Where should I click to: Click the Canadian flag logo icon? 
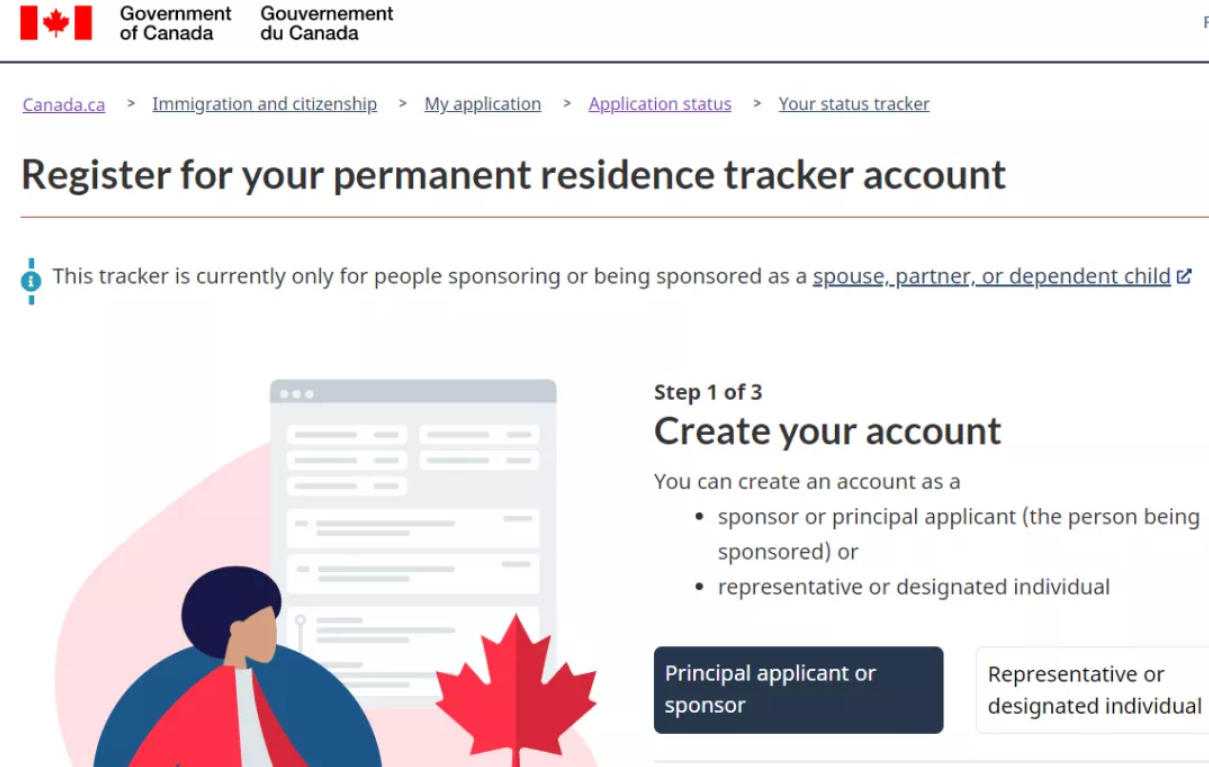click(56, 23)
